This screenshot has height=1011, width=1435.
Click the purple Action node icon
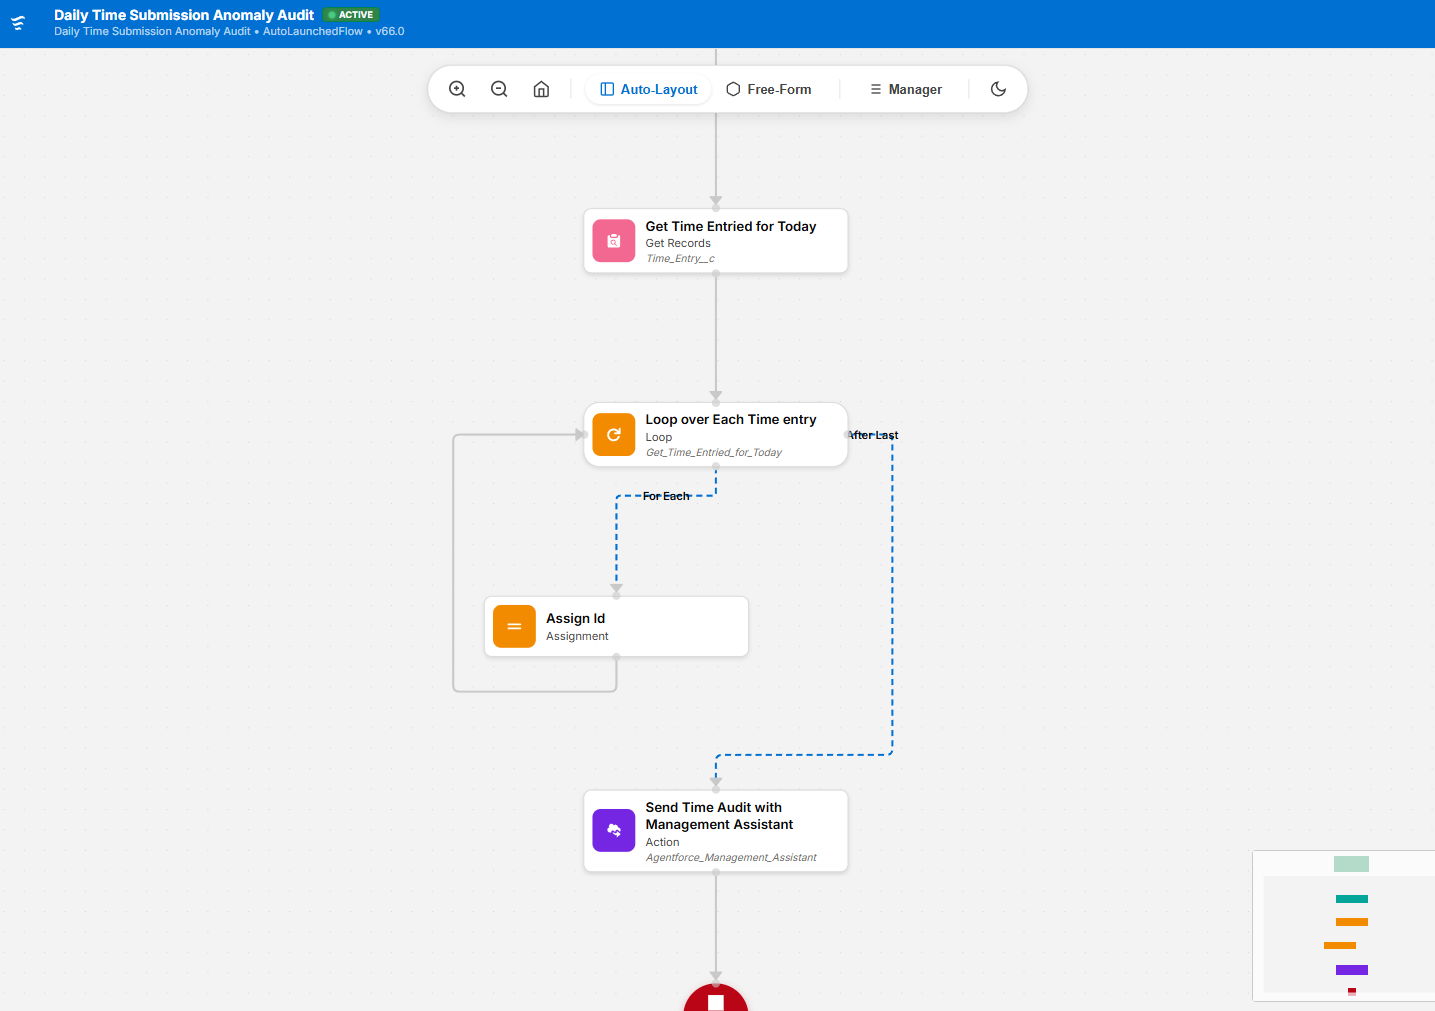point(614,830)
